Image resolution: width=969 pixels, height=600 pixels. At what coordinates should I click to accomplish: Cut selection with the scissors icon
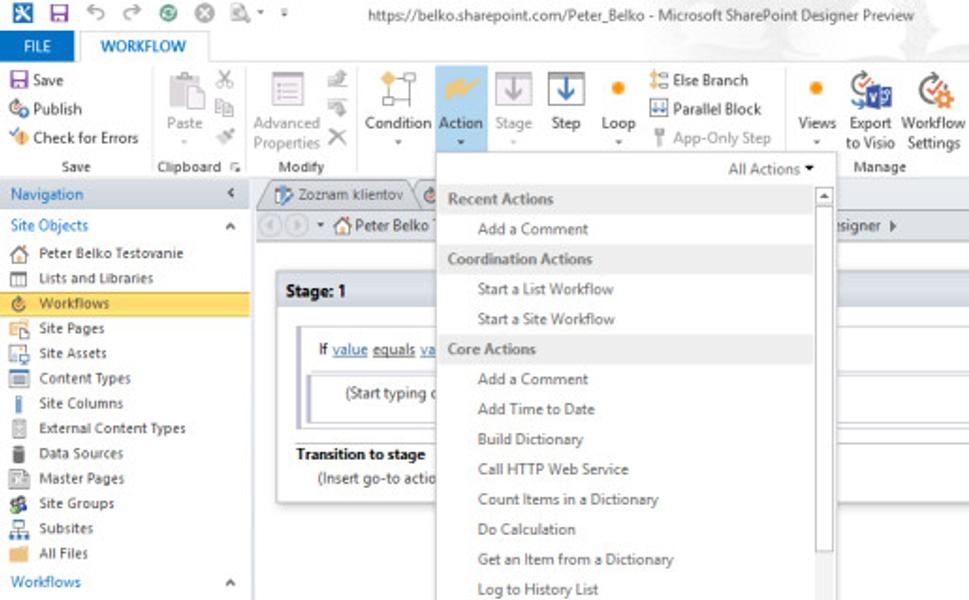pyautogui.click(x=224, y=79)
